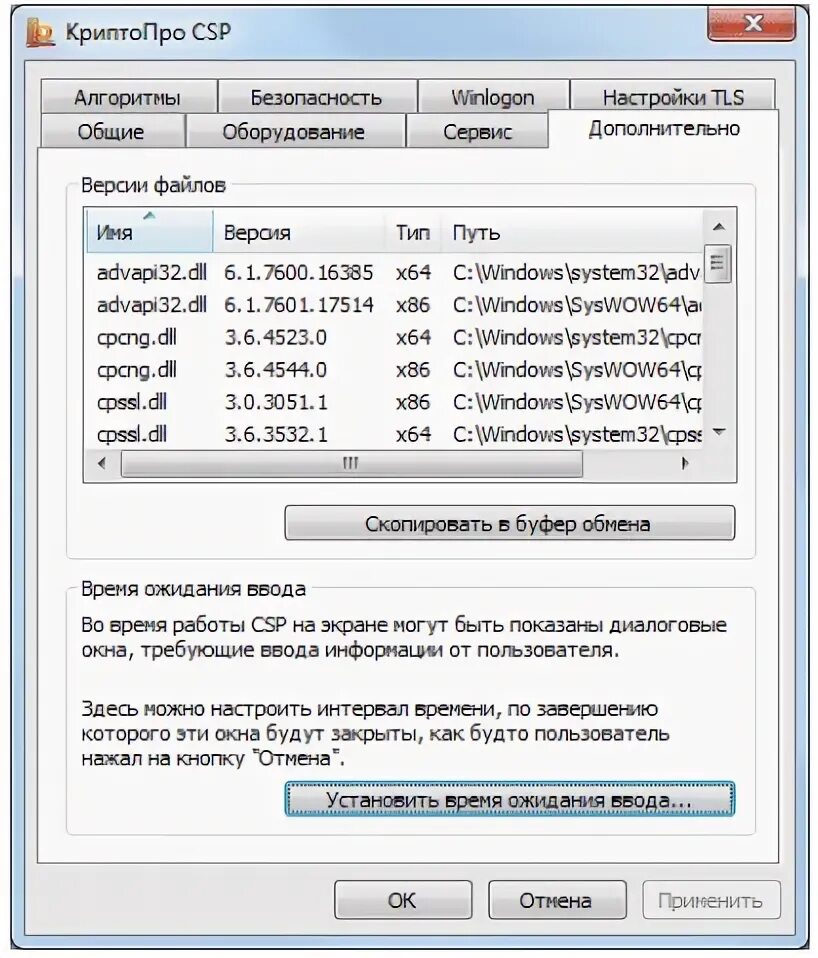Sort file list by Имя column
818x958 pixels.
[150, 232]
